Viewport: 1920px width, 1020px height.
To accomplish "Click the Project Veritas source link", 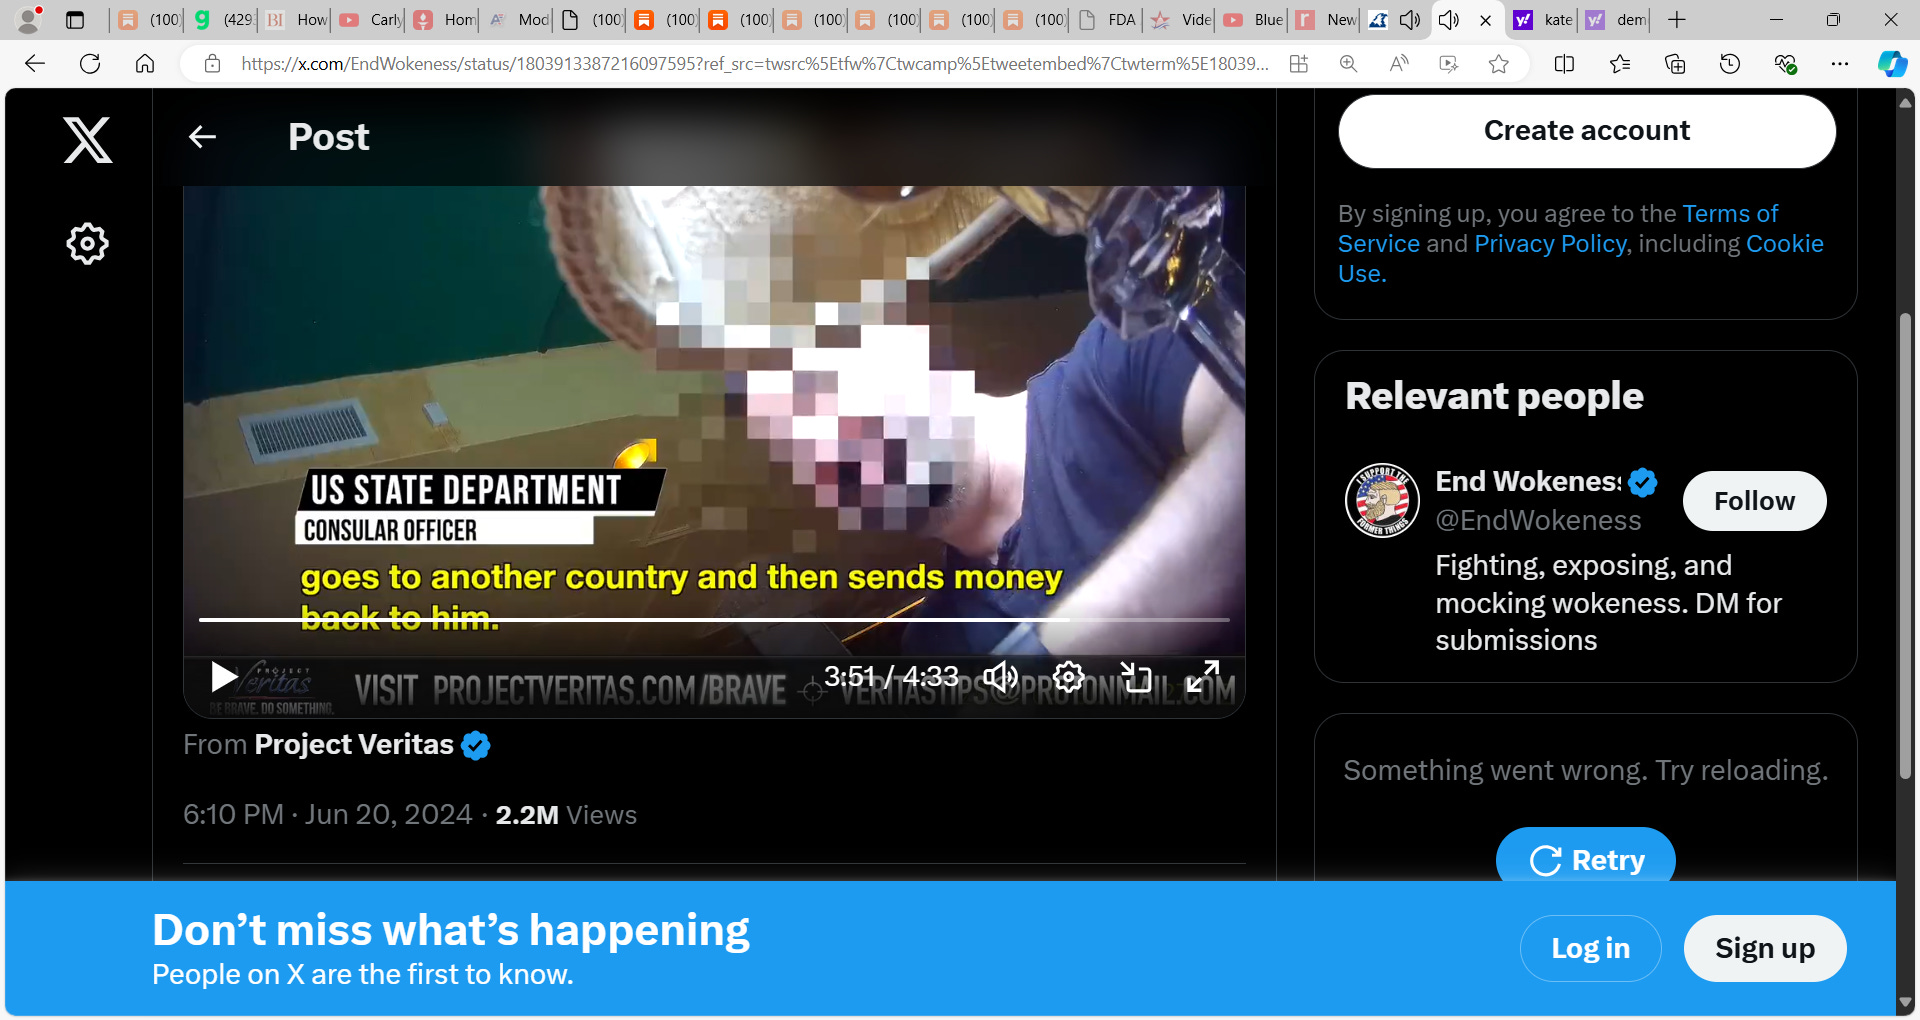I will [x=354, y=745].
